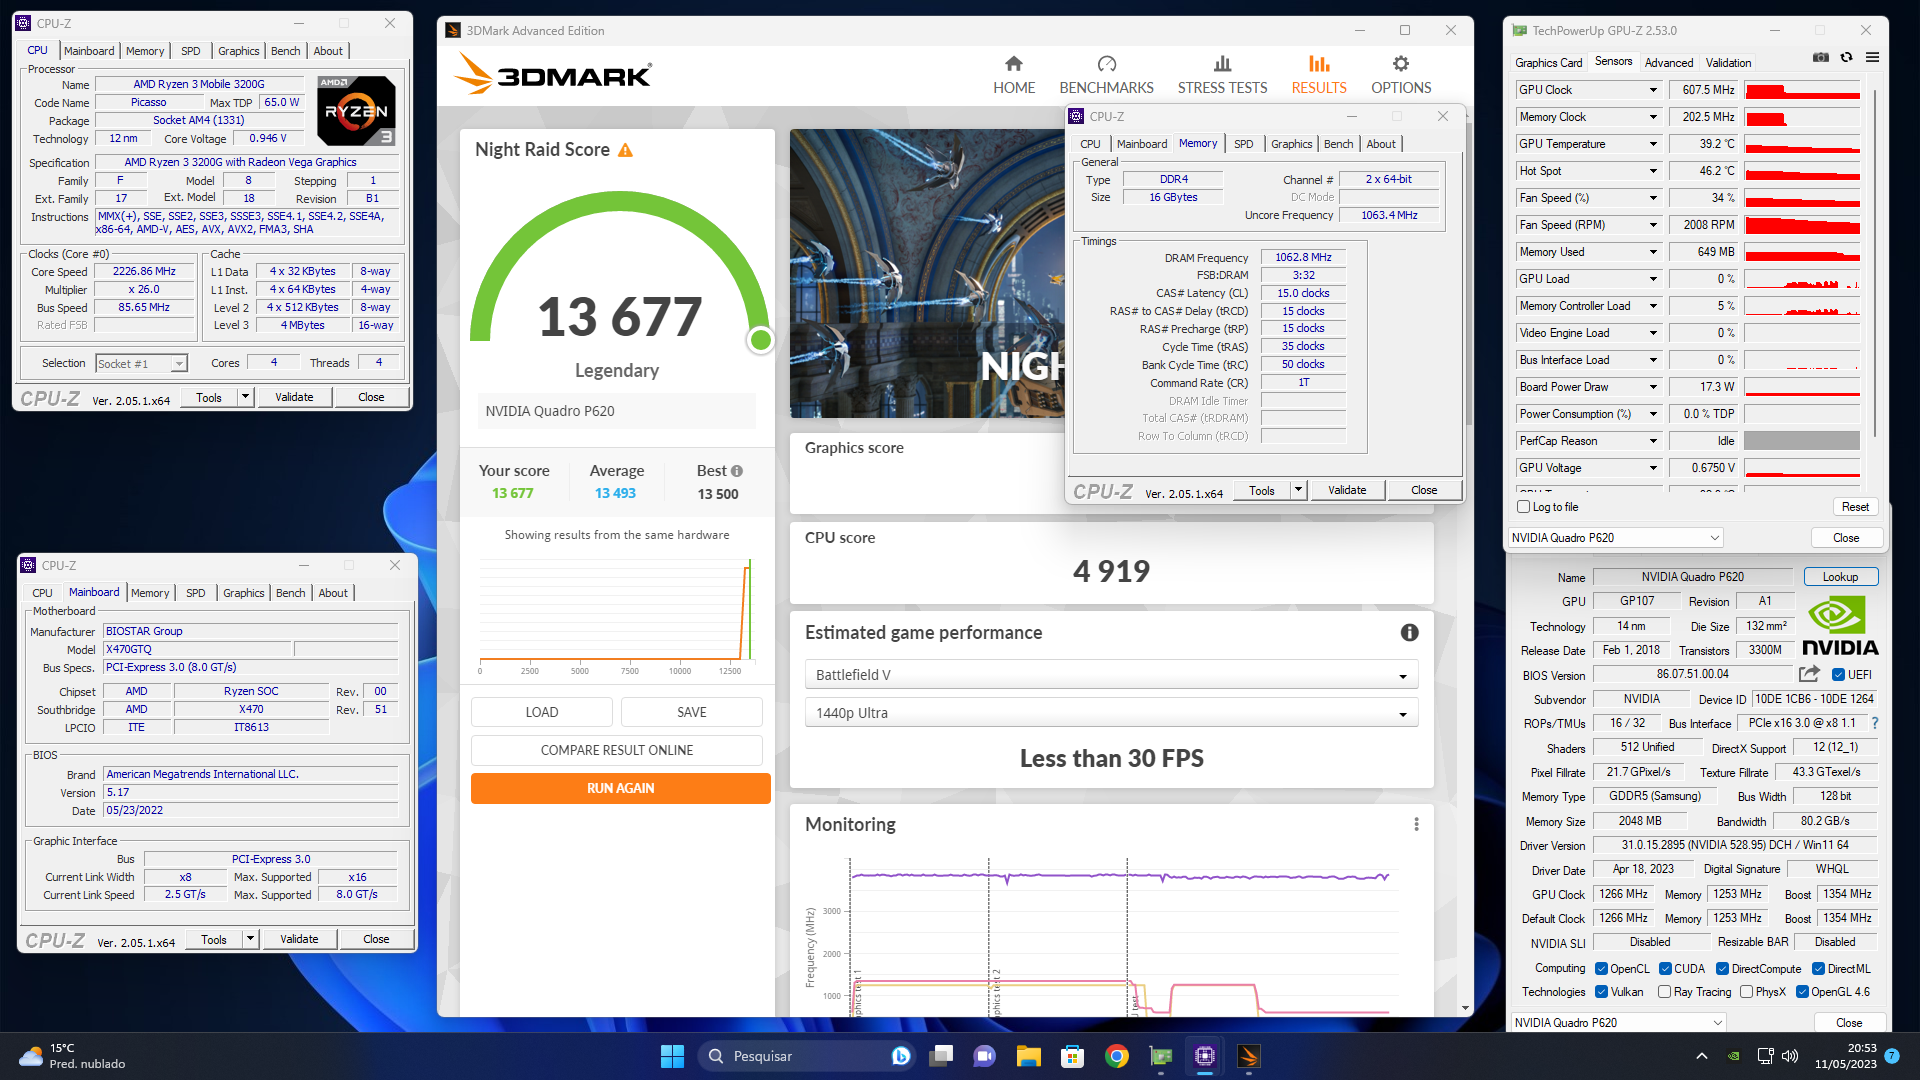This screenshot has width=1920, height=1080.
Task: Click Bus Interface question mark icon
Action: click(x=1874, y=723)
